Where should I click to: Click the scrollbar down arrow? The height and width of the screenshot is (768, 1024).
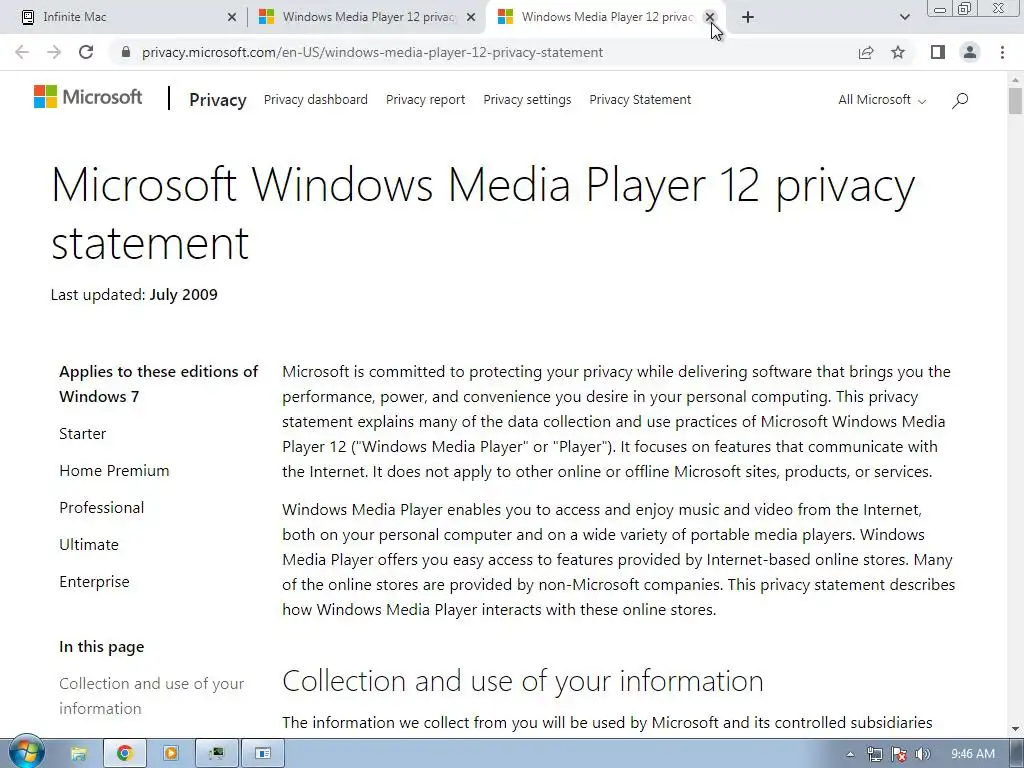point(1015,729)
